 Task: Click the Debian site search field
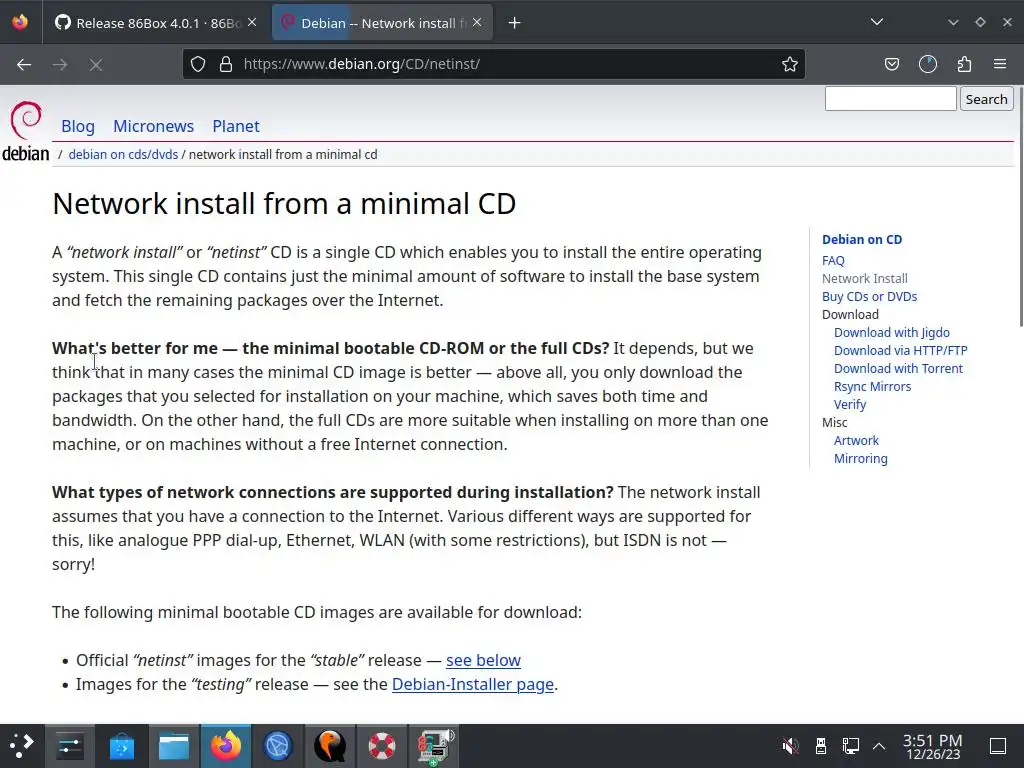pyautogui.click(x=891, y=99)
